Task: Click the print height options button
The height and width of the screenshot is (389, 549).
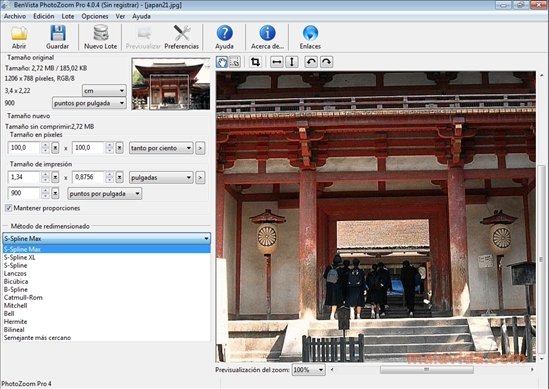Action: click(119, 177)
